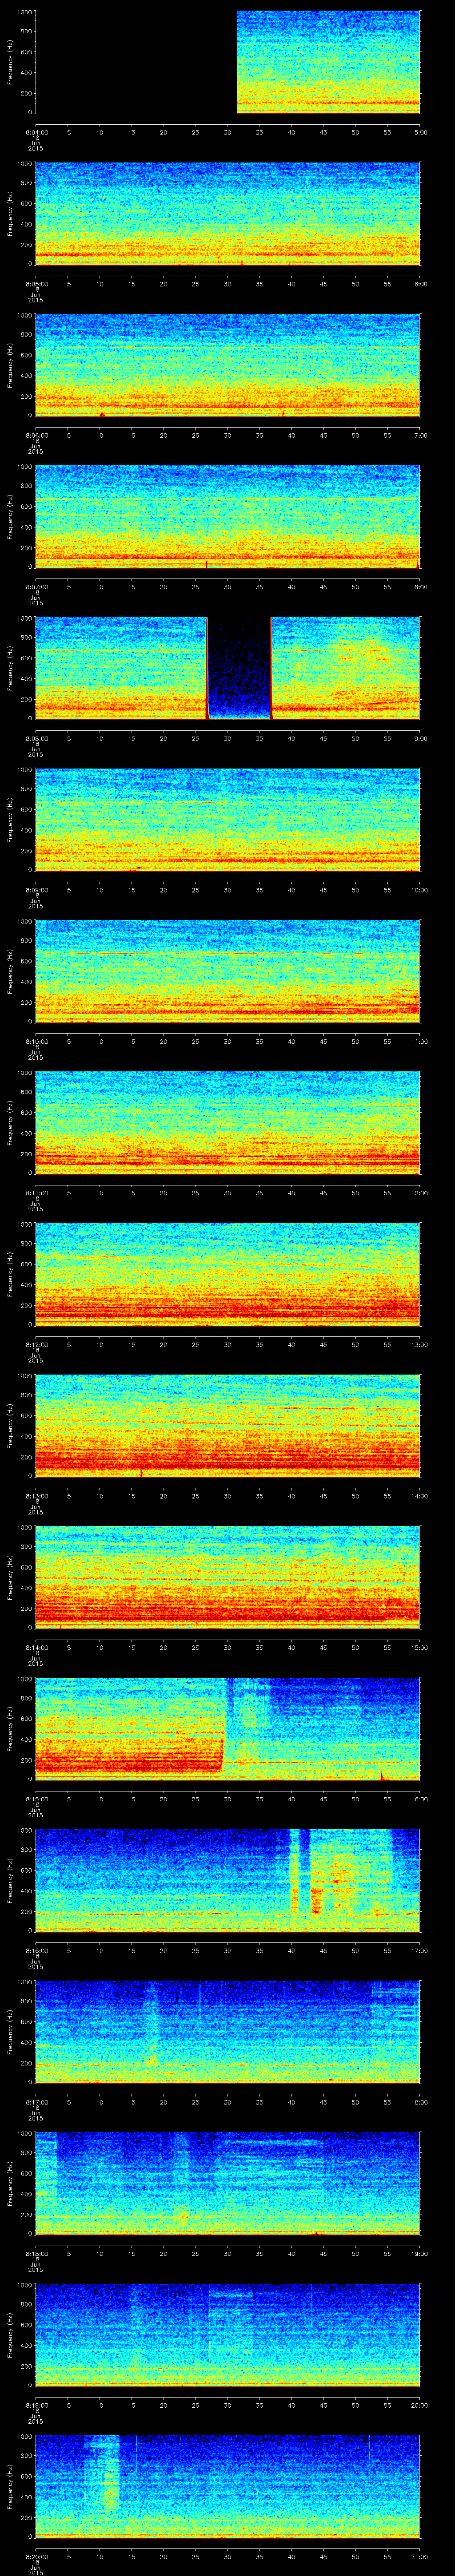Viewport: 455px width, 2576px height.
Task: Select the spectrogram panel starting at 8:18:00
Action: 227,2183
